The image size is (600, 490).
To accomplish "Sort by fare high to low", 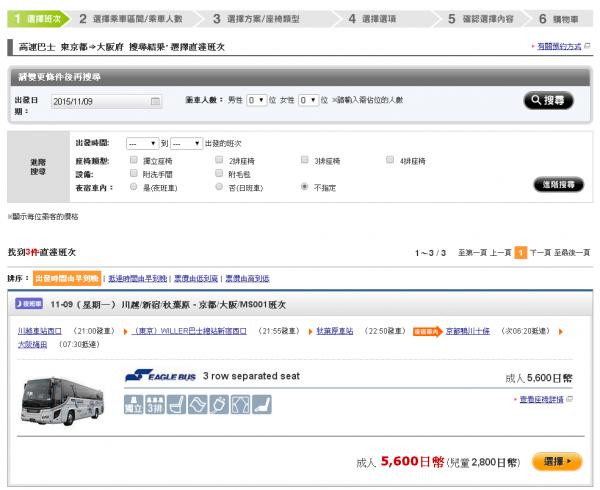I will click(247, 278).
